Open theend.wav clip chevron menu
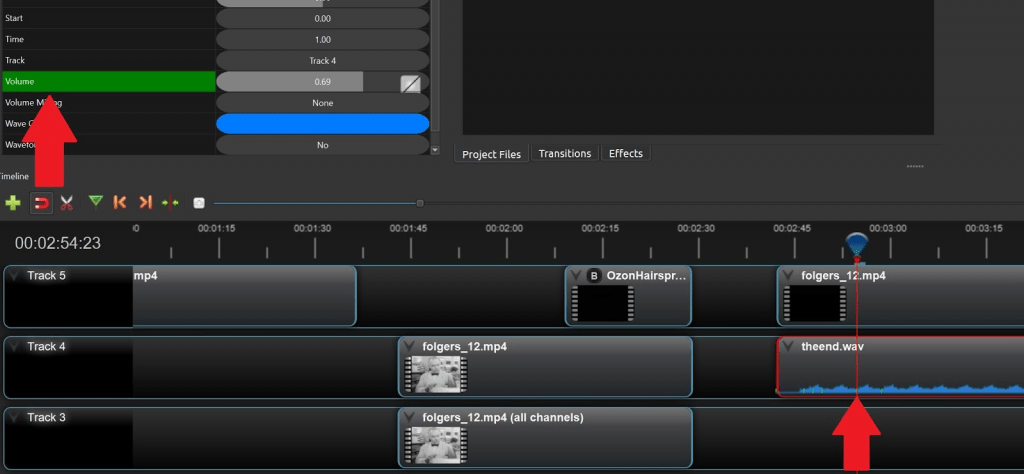 point(788,347)
